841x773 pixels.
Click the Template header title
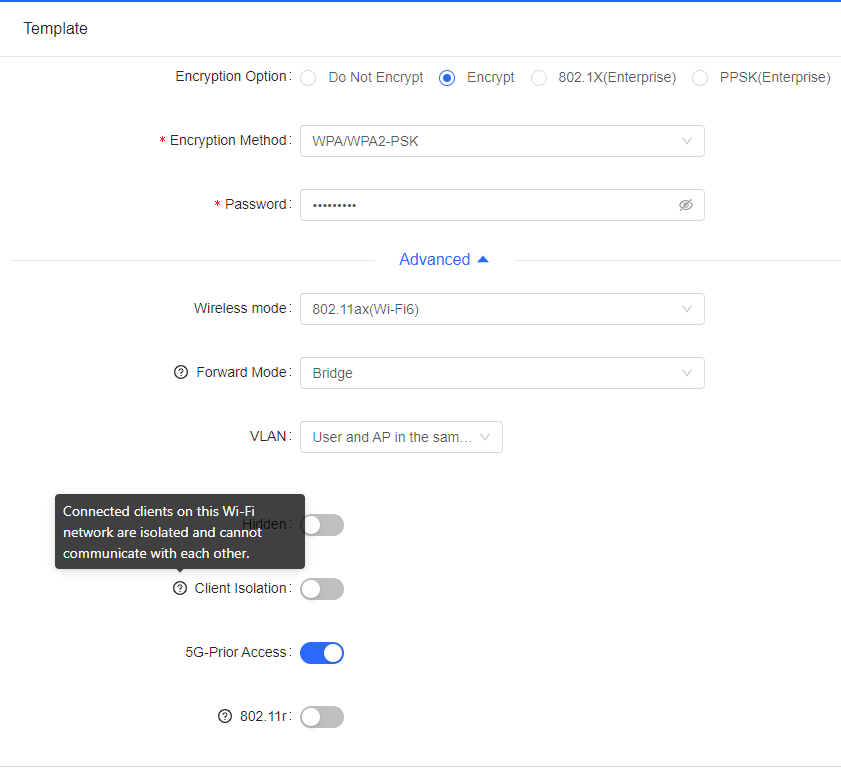pos(56,29)
